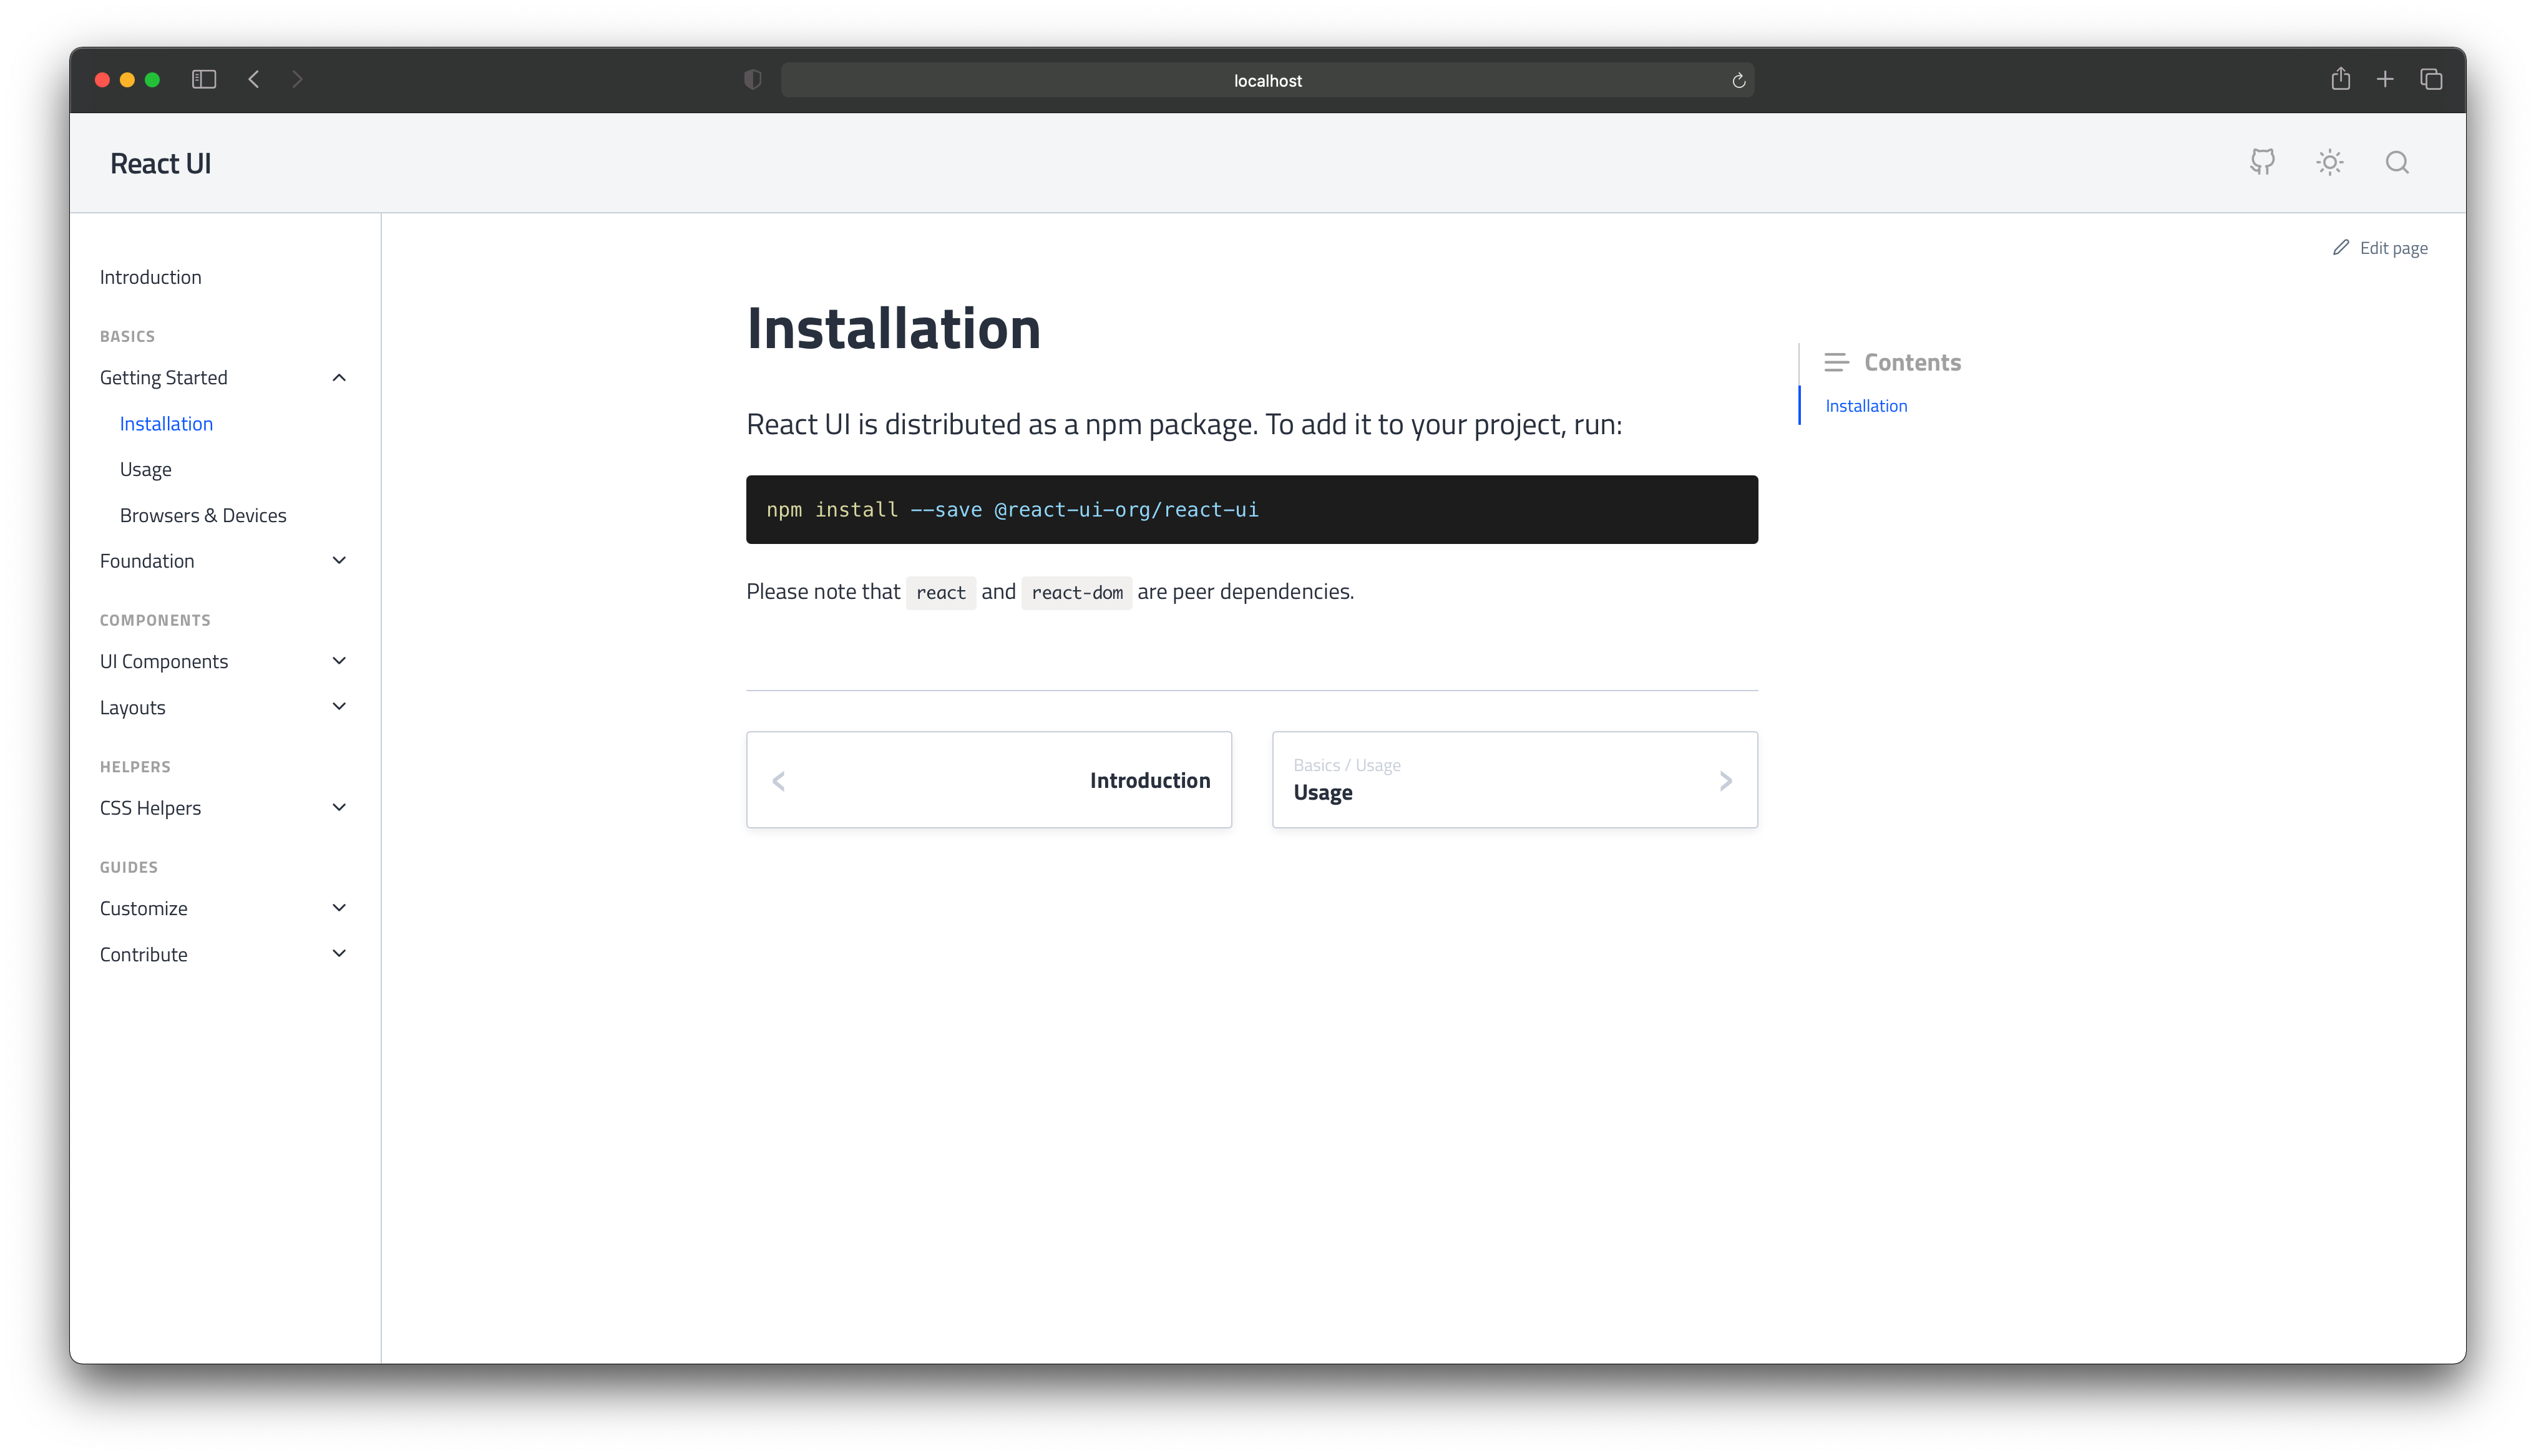The width and height of the screenshot is (2536, 1456).
Task: Click the Edit page pencil link
Action: point(2380,248)
